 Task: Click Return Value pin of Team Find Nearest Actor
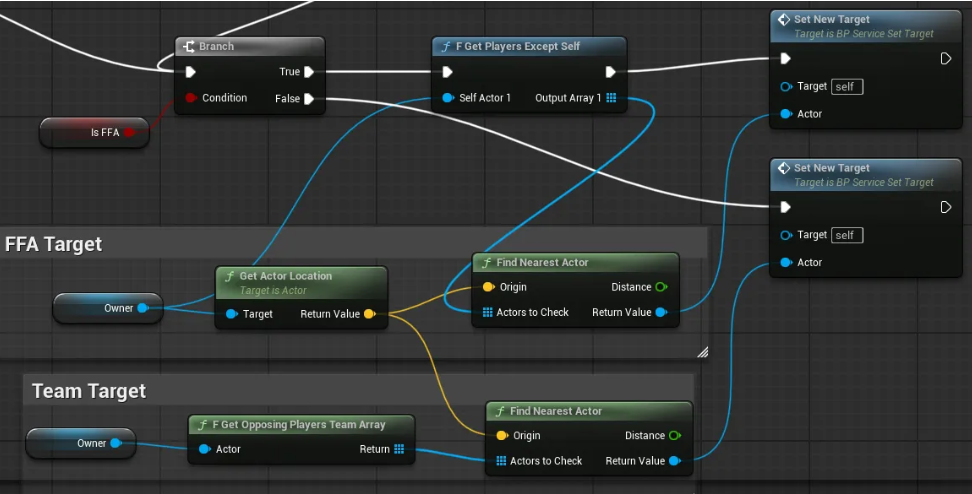[675, 461]
